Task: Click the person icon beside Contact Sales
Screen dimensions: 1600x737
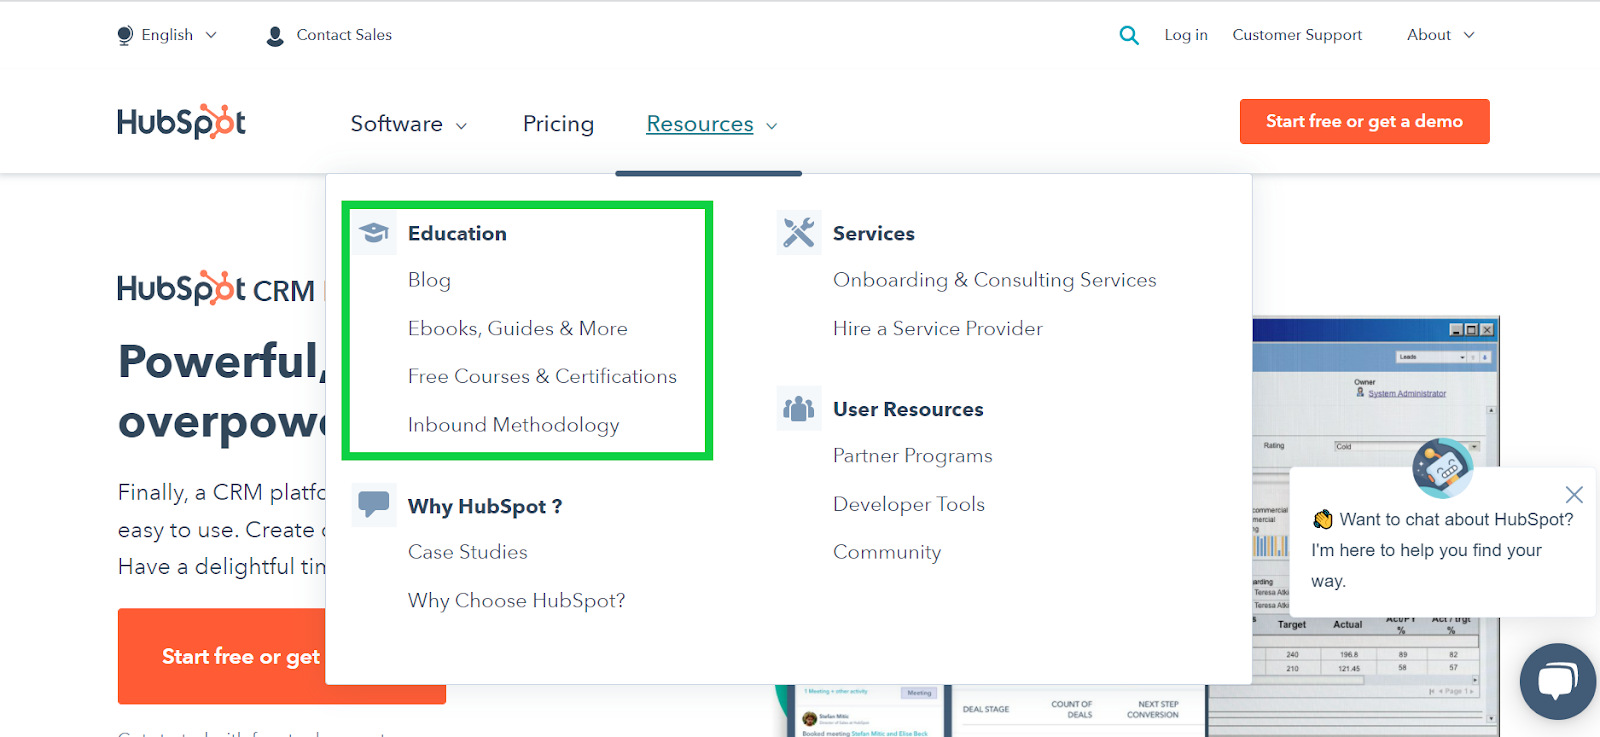Action: click(275, 36)
